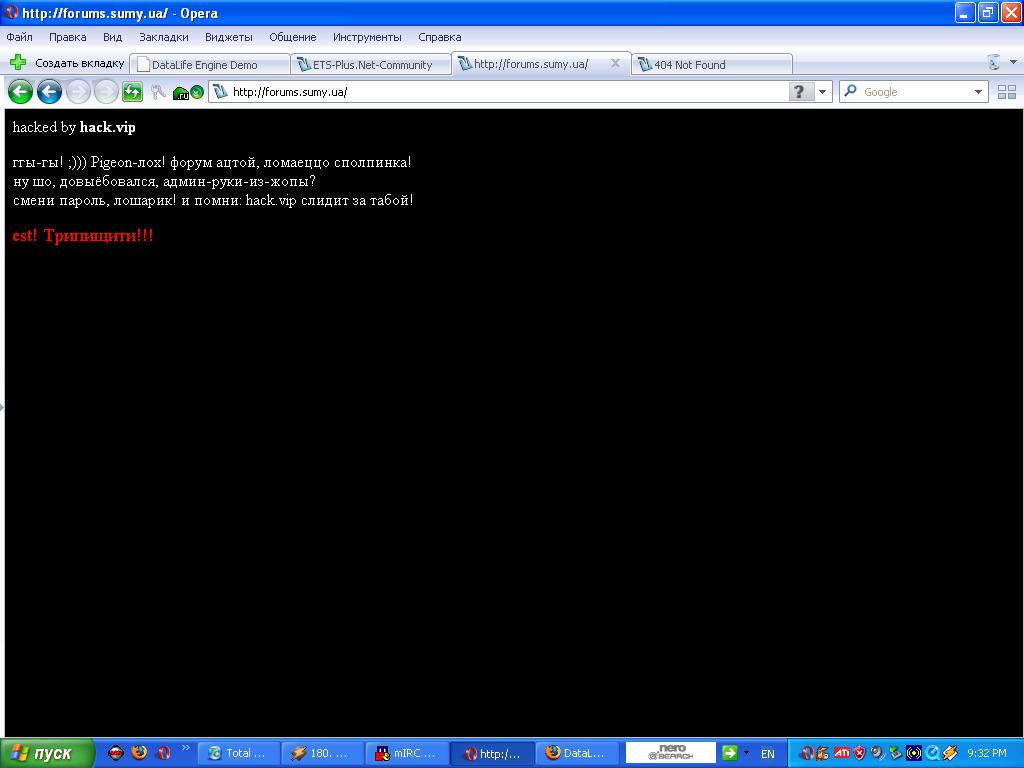The width and height of the screenshot is (1024, 768).
Task: Open the Инструменты menu
Action: [367, 37]
